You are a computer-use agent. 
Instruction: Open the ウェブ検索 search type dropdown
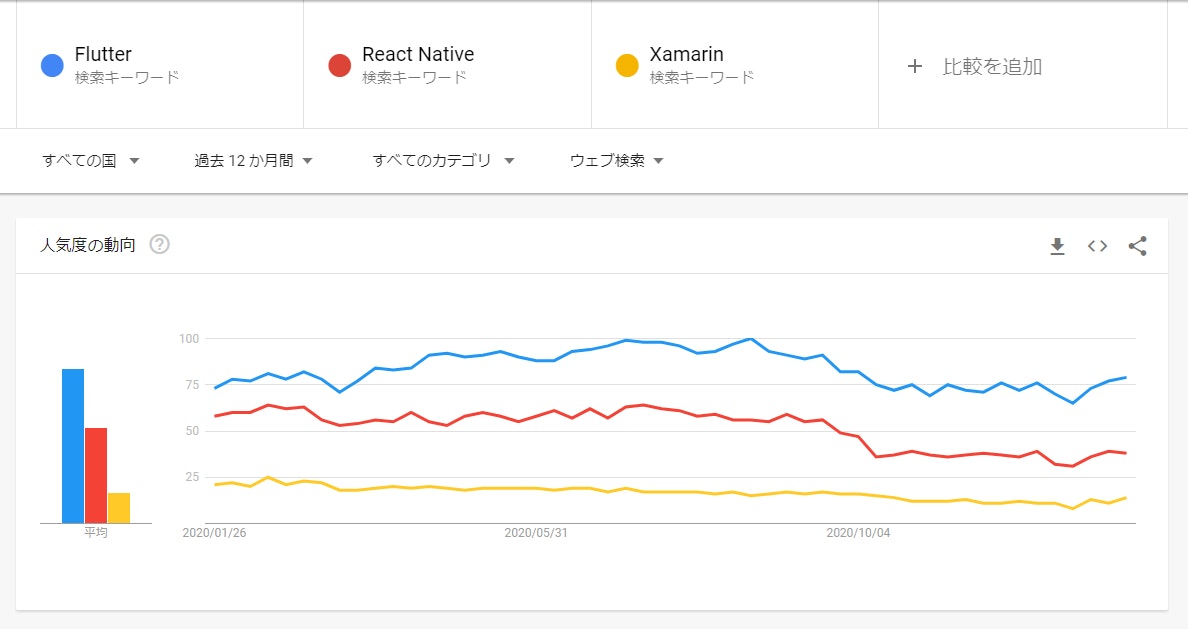[613, 159]
